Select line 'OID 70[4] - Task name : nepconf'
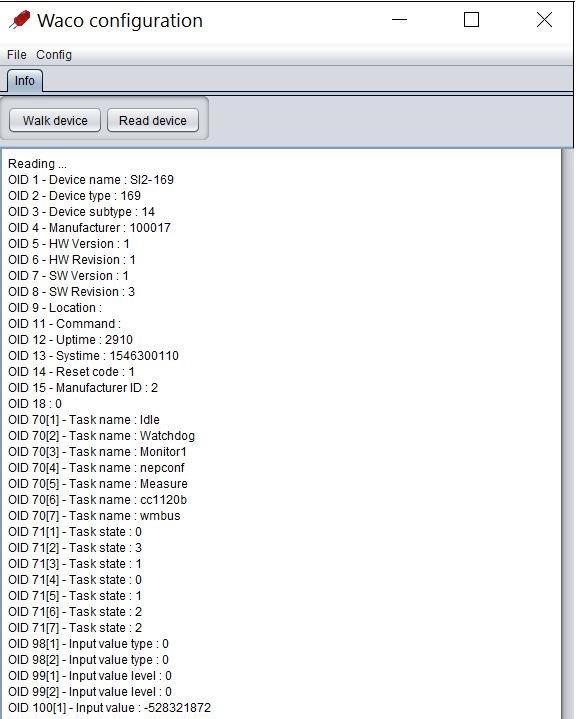Image resolution: width=577 pixels, height=719 pixels. 96,468
